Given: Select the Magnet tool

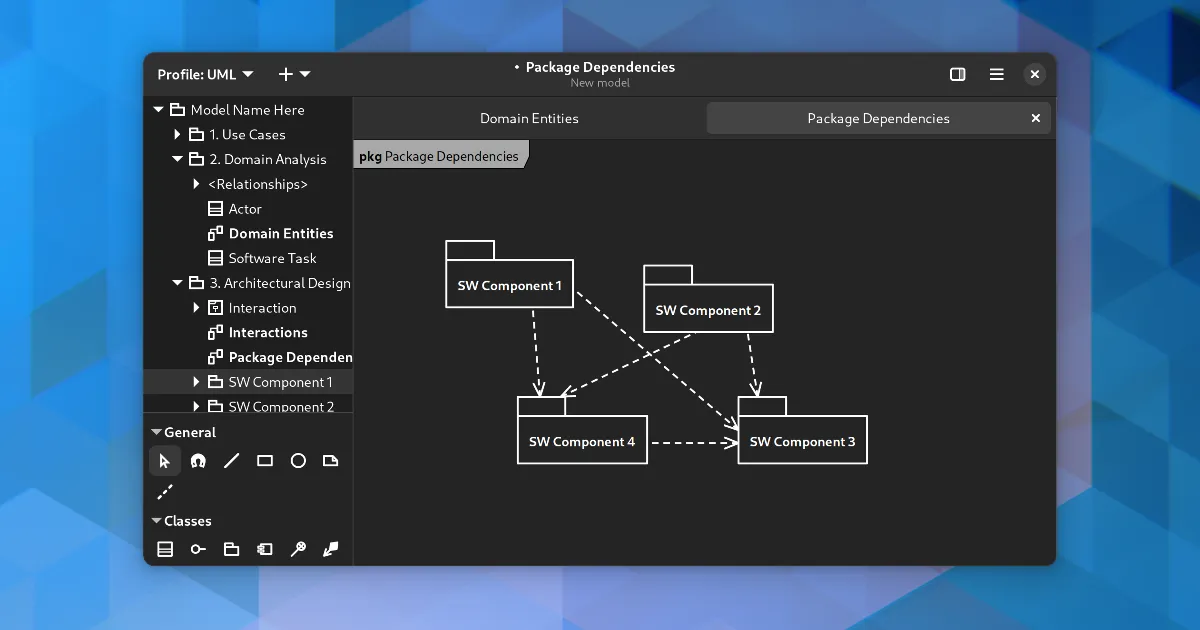Looking at the screenshot, I should pos(198,461).
